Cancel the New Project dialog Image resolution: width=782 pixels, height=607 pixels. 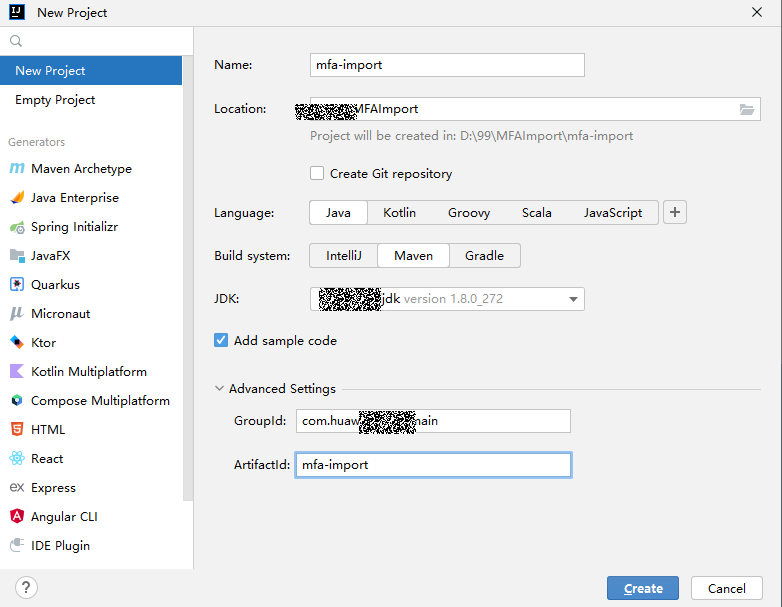coord(726,588)
